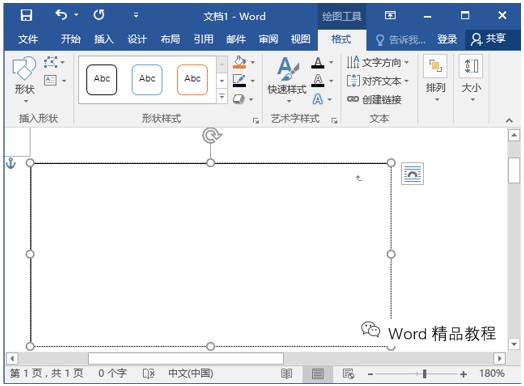The height and width of the screenshot is (386, 524).
Task: Click the Undo arrow icon
Action: tap(61, 15)
